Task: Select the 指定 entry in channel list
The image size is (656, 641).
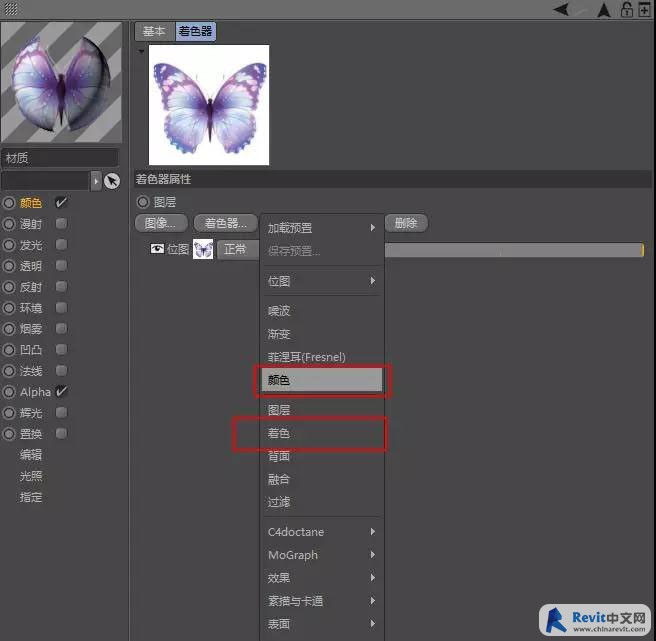Action: coord(31,497)
